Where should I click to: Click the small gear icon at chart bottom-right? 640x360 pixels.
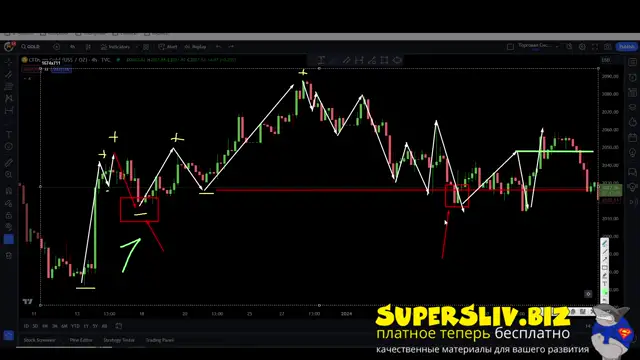tap(588, 294)
